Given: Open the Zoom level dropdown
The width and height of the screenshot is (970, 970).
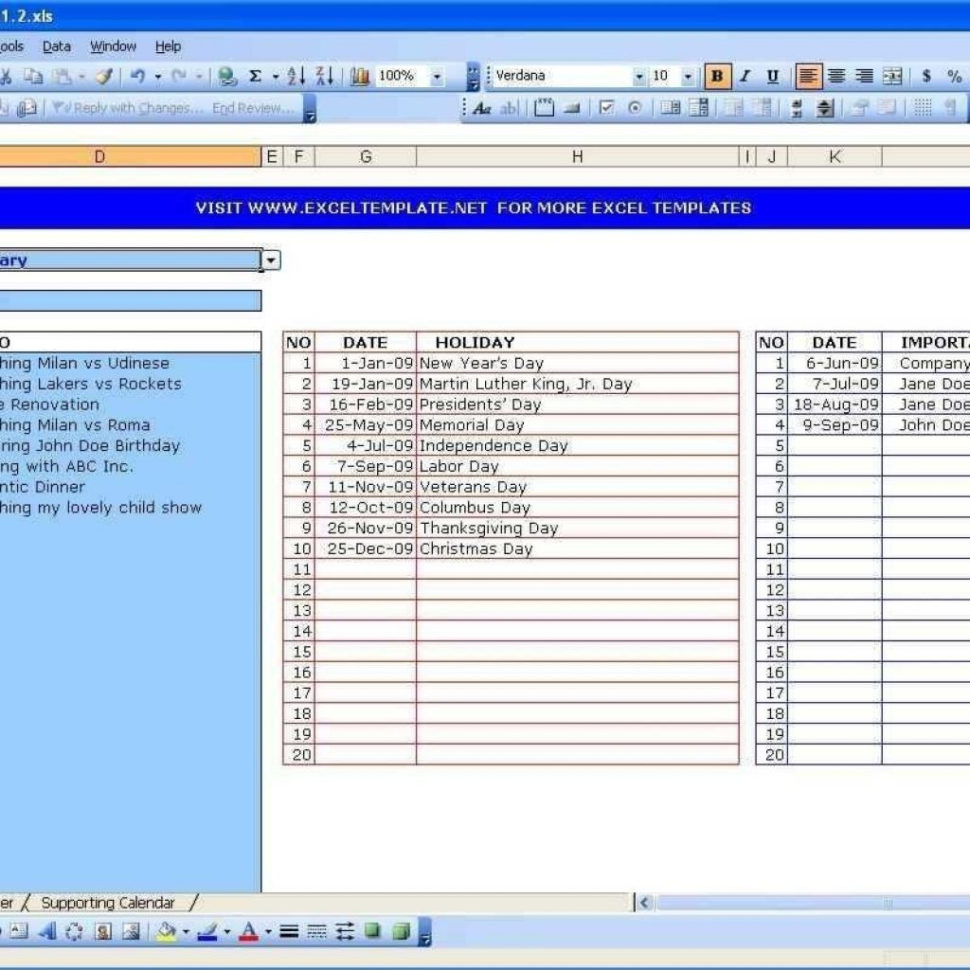Looking at the screenshot, I should [x=438, y=77].
